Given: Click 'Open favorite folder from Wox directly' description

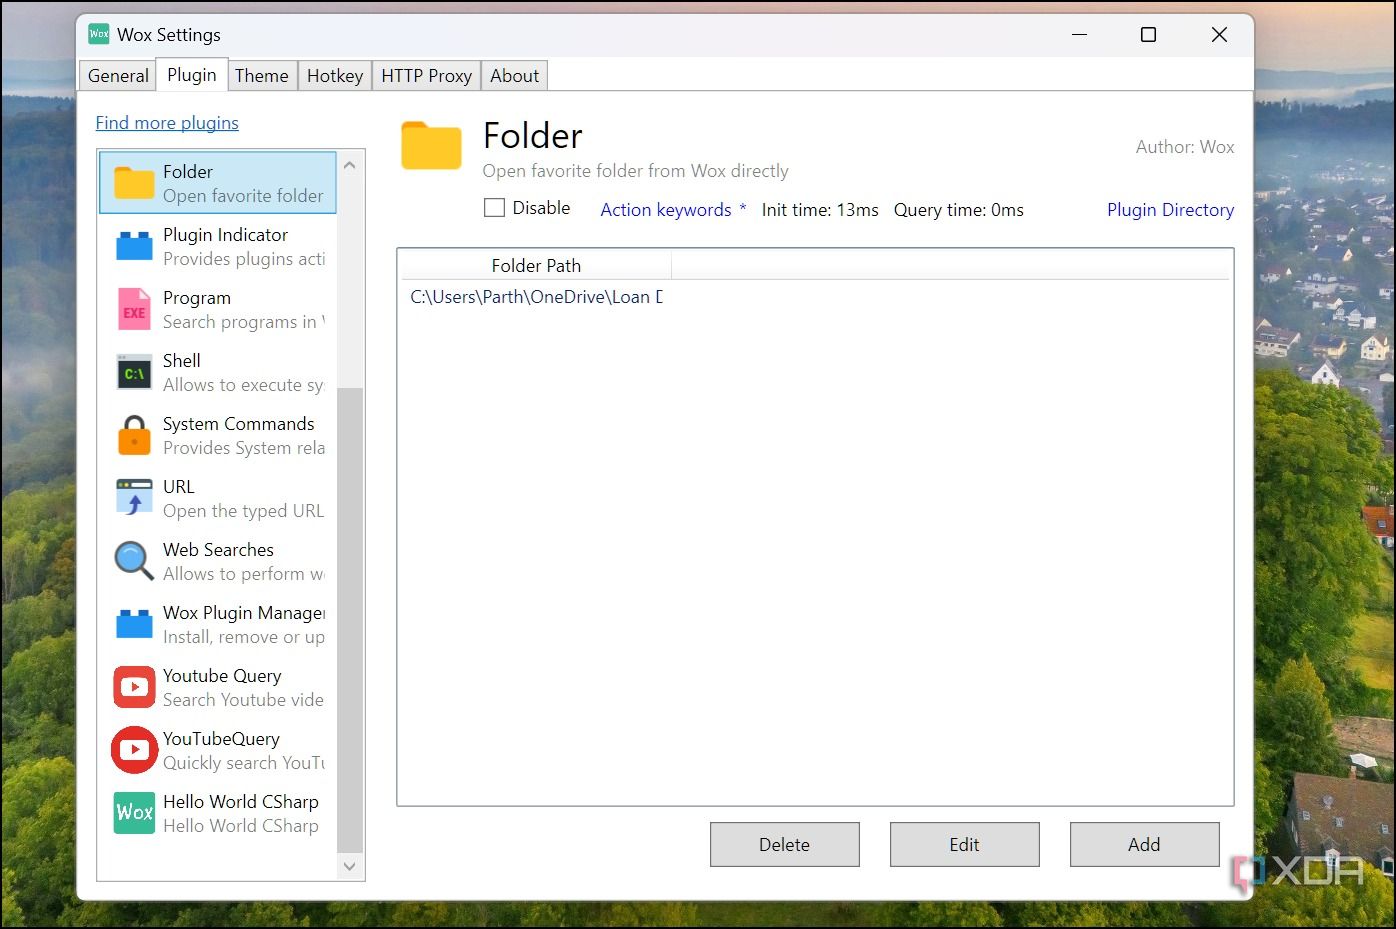Looking at the screenshot, I should [x=636, y=171].
